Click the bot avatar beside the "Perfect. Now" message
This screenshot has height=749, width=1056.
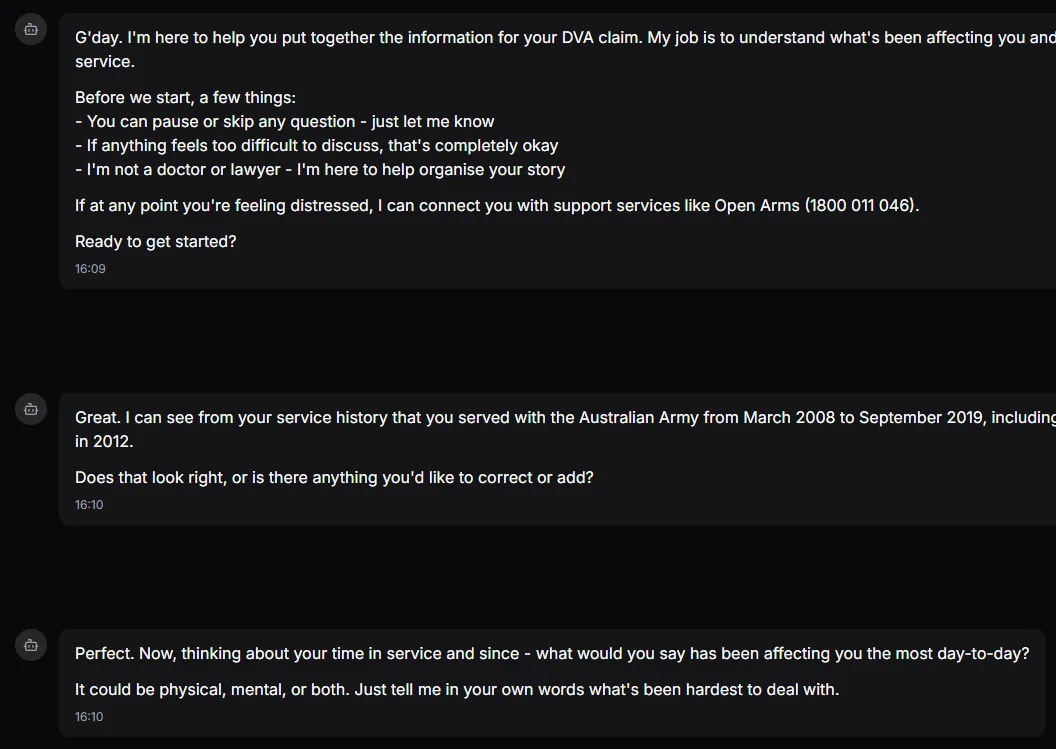point(31,645)
